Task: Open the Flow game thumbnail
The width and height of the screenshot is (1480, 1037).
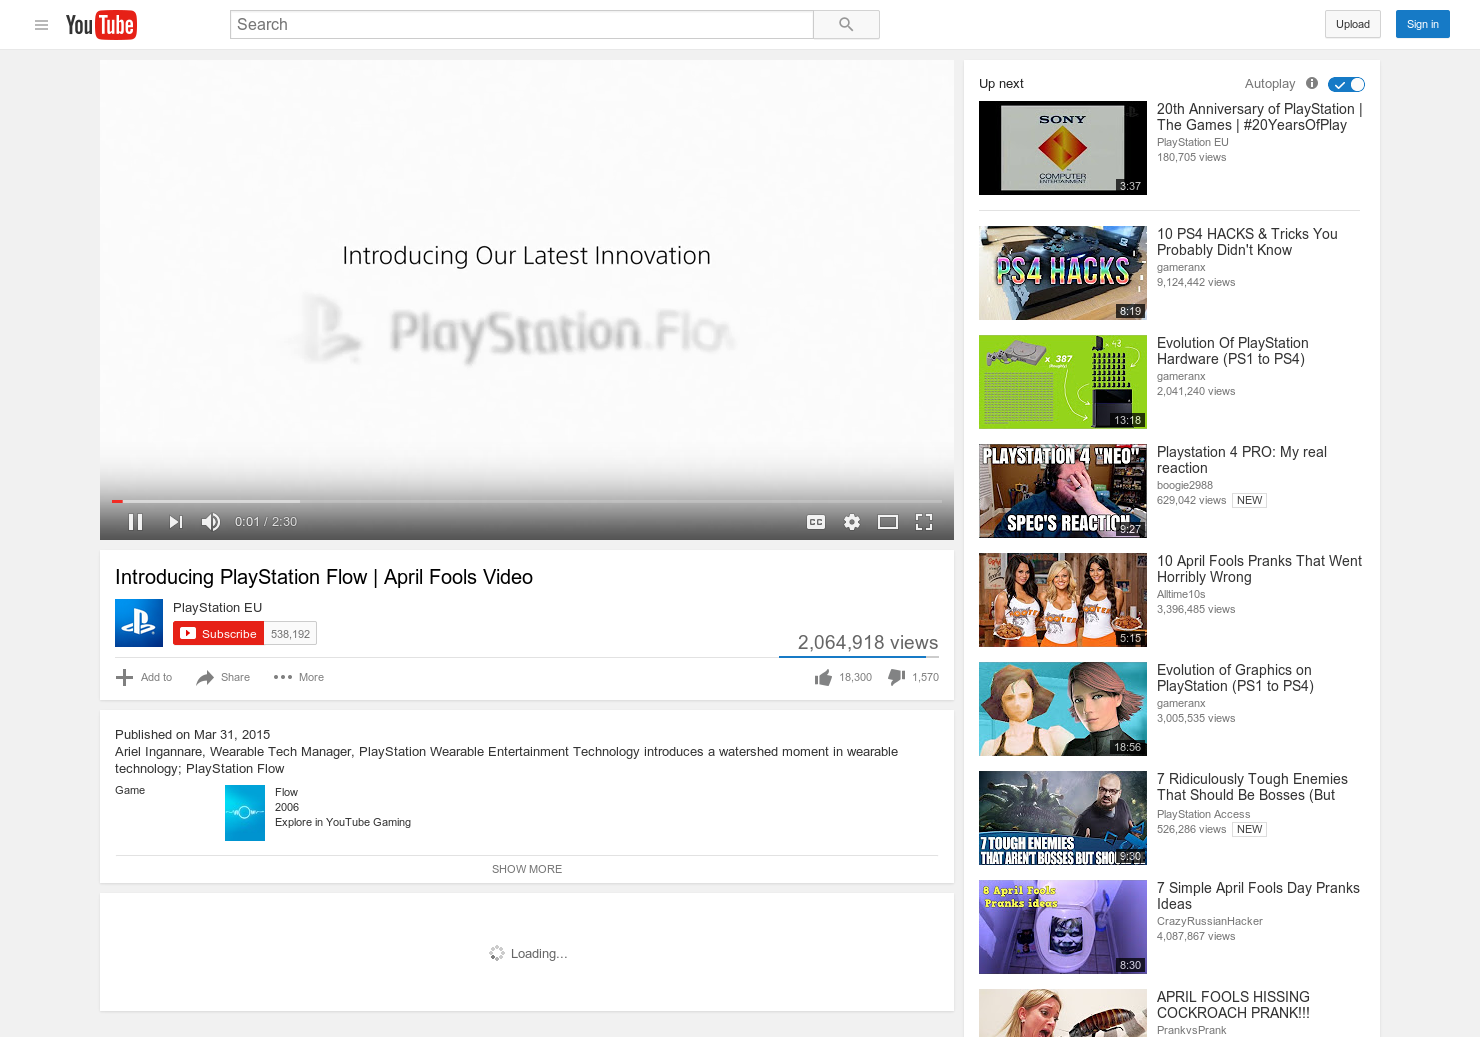Action: (x=245, y=813)
